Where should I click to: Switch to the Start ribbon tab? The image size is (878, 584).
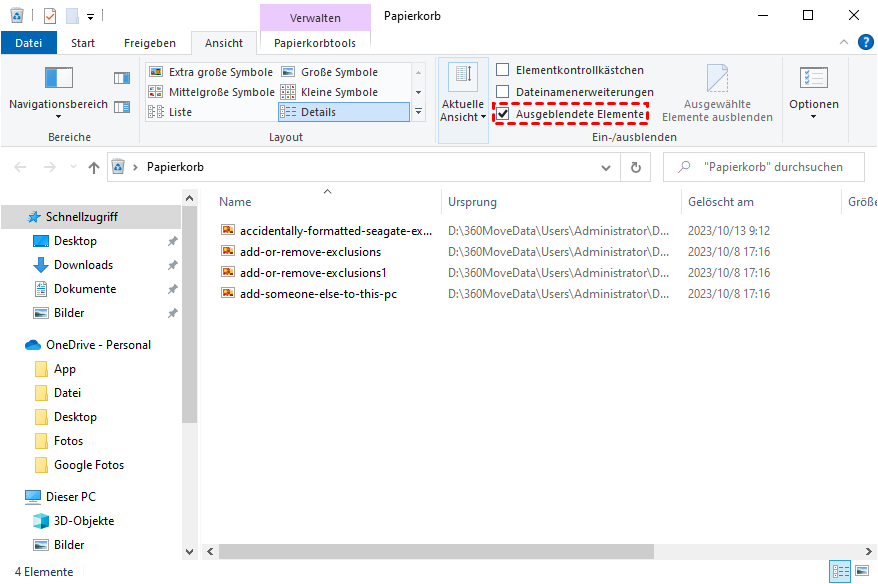83,43
